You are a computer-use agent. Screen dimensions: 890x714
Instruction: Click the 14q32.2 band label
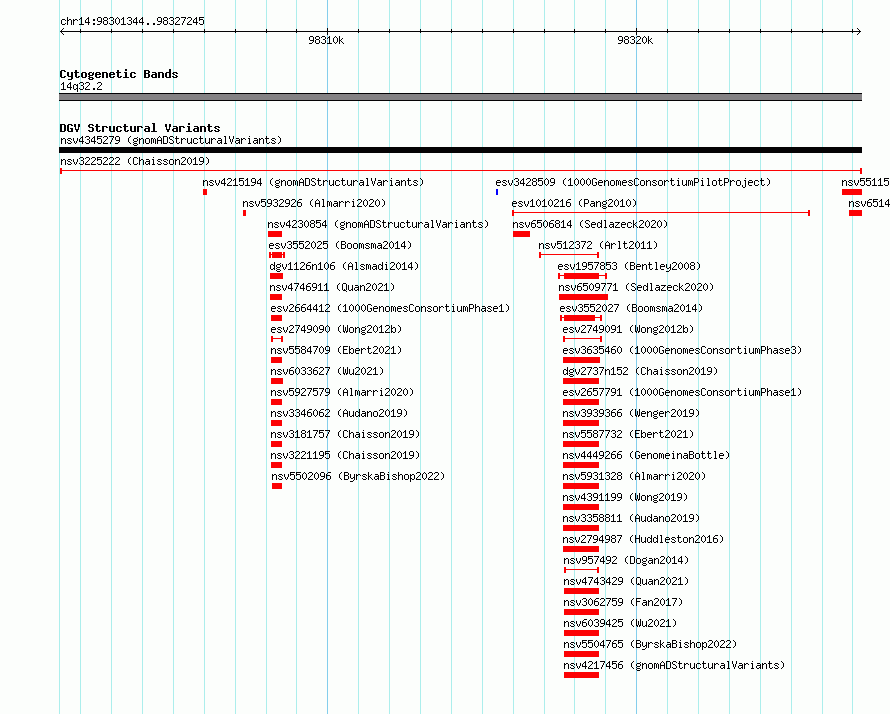click(81, 86)
